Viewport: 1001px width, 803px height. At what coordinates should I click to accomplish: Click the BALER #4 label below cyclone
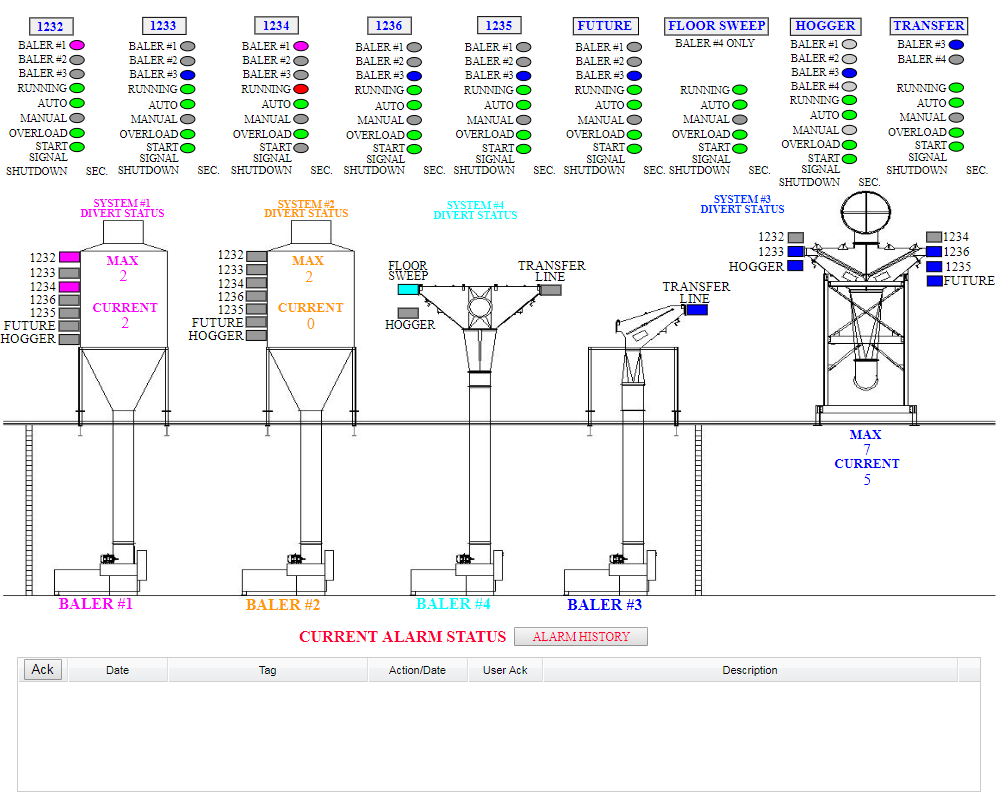pyautogui.click(x=453, y=604)
